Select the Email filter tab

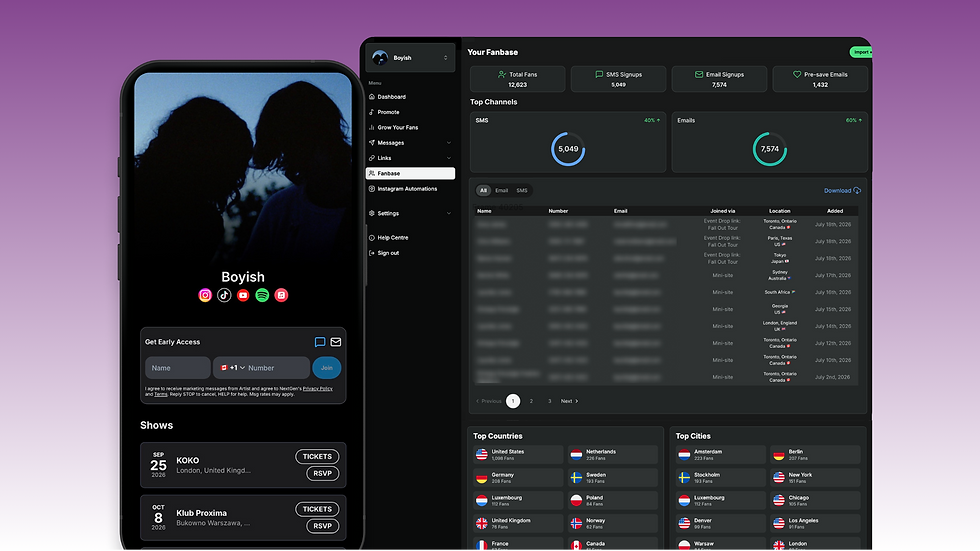tap(502, 191)
